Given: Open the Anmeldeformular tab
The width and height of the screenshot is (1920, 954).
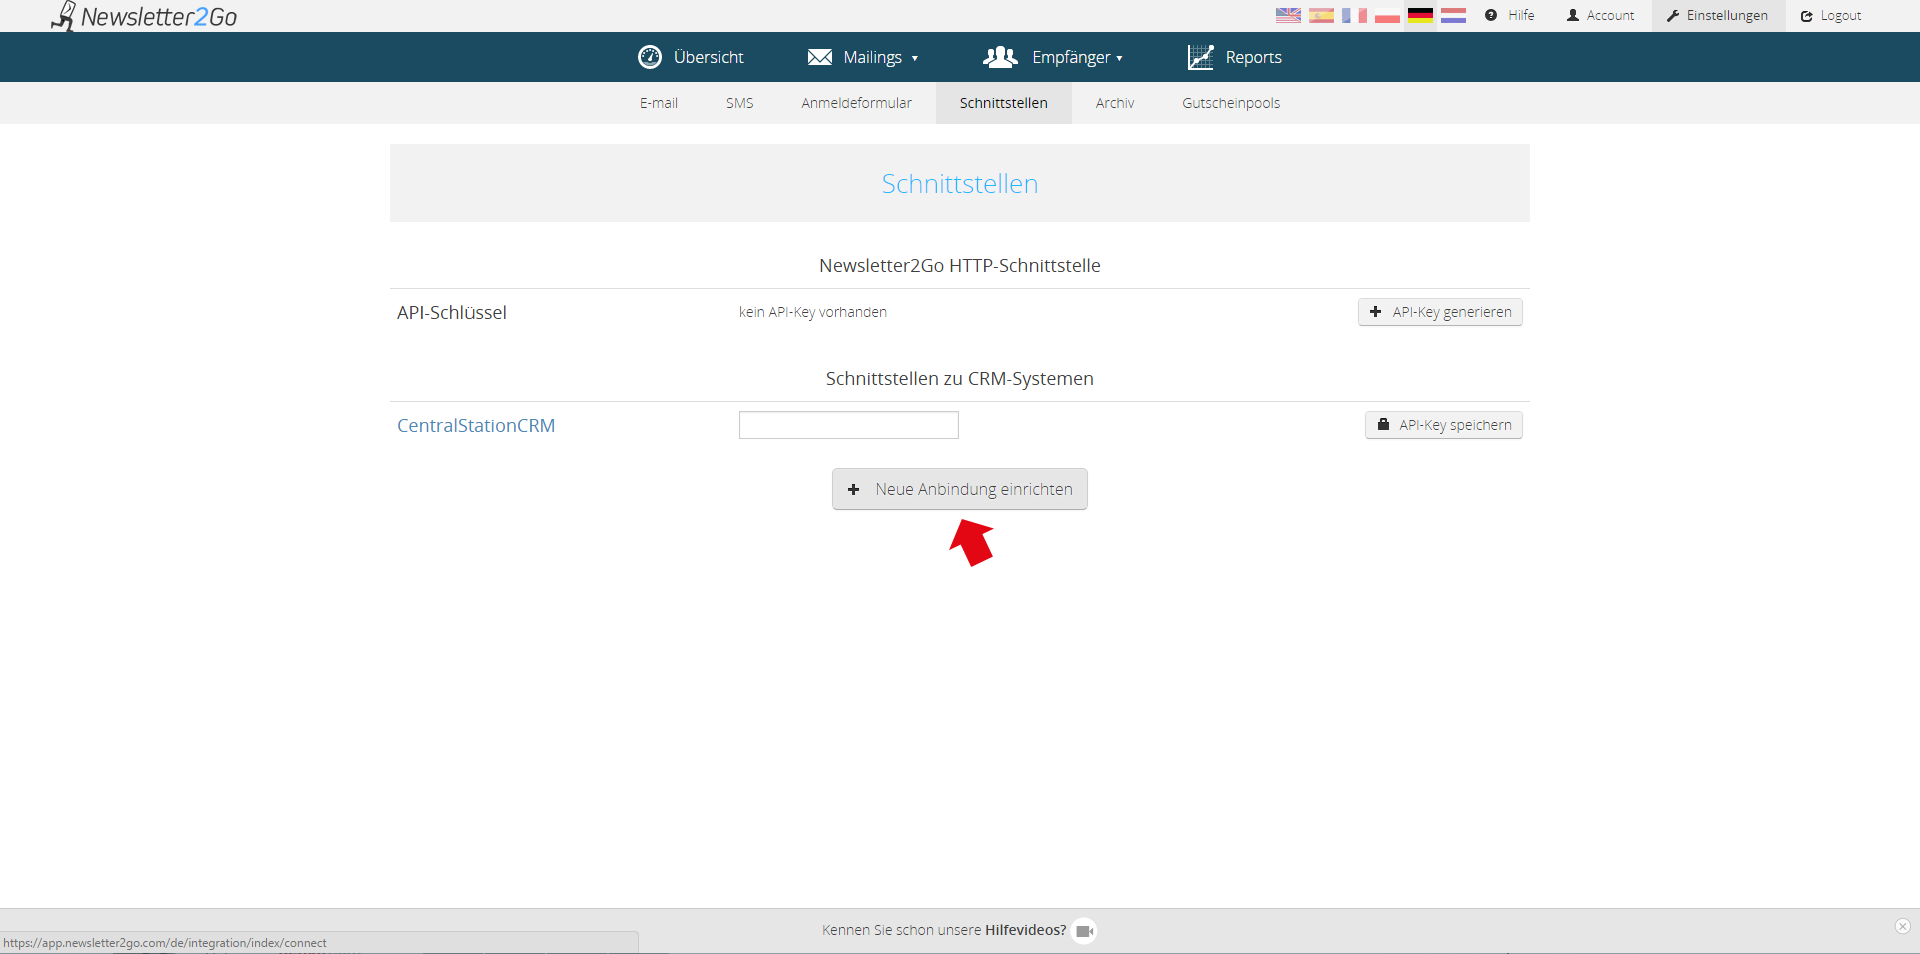Looking at the screenshot, I should tap(857, 103).
